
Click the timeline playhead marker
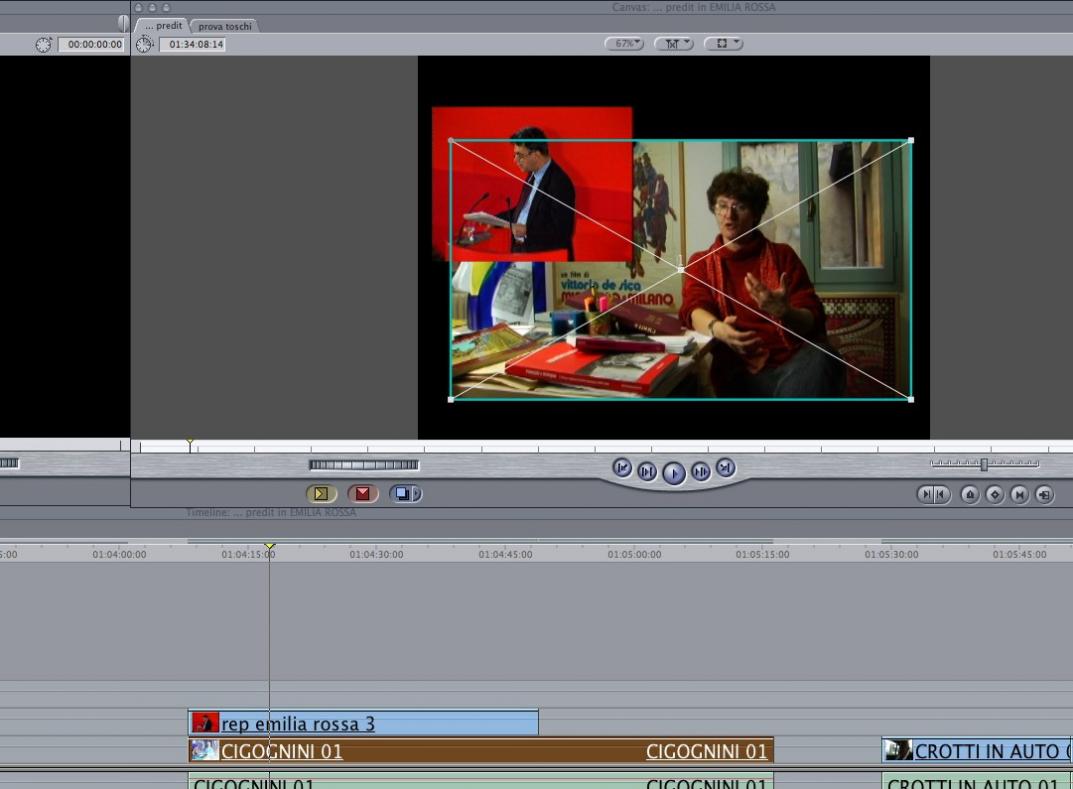tap(270, 546)
